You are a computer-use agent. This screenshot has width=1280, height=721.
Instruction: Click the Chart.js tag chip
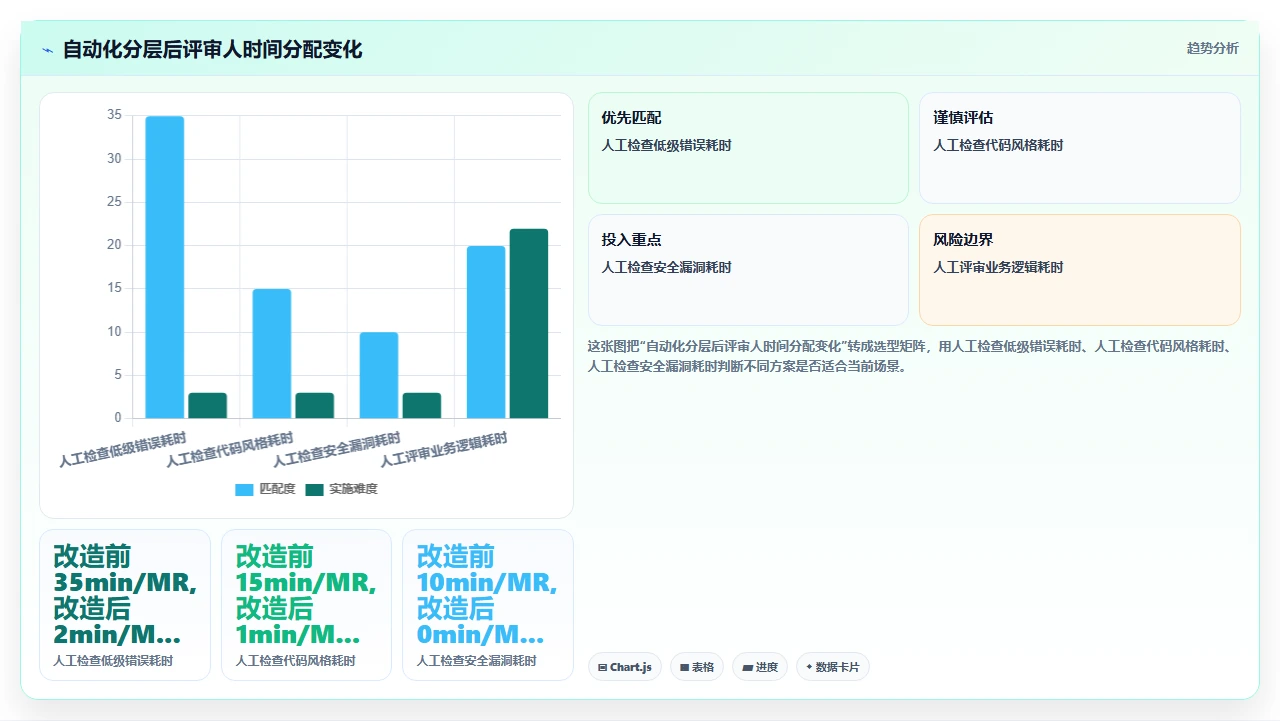point(625,667)
